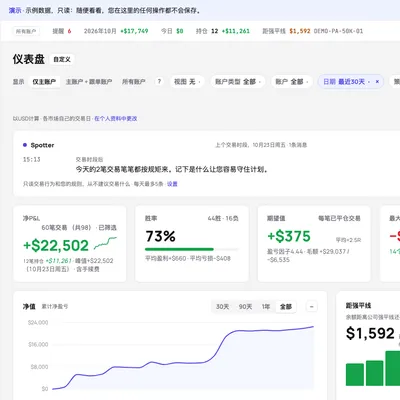Viewport: 400px width, 400px height.
Task: Click 60笔交易 (共98) · 已筛选 text
Action: (79, 228)
